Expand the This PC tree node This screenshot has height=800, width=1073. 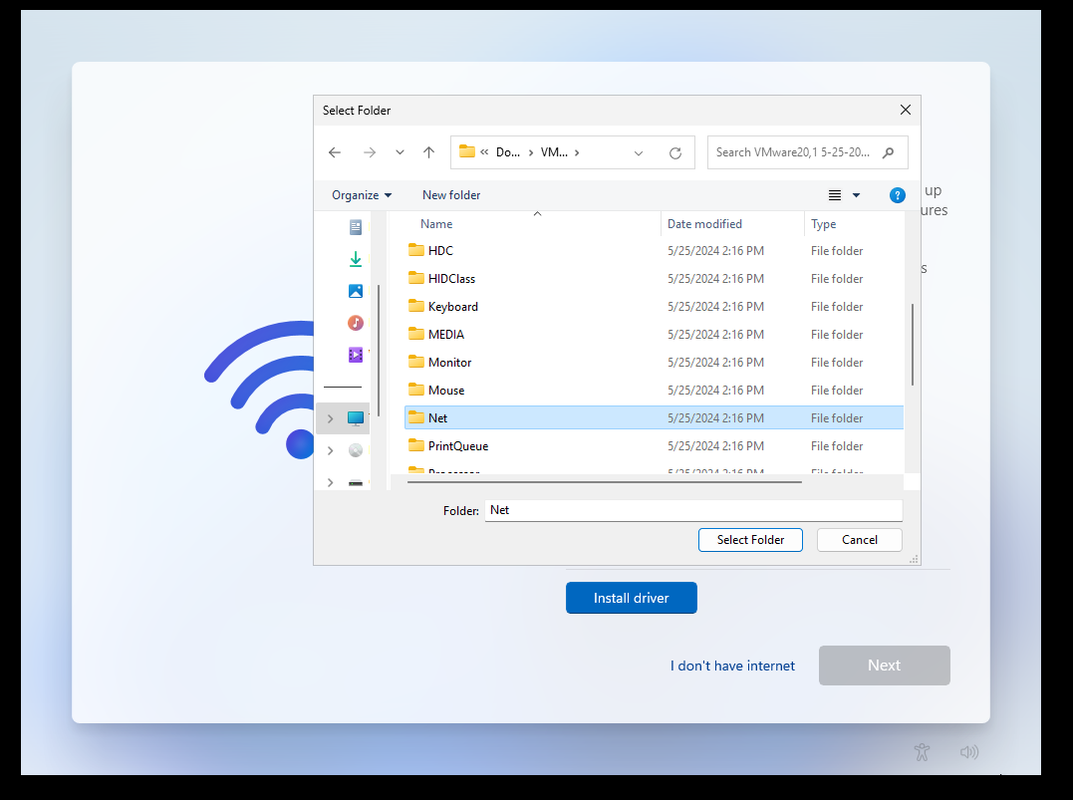[331, 418]
